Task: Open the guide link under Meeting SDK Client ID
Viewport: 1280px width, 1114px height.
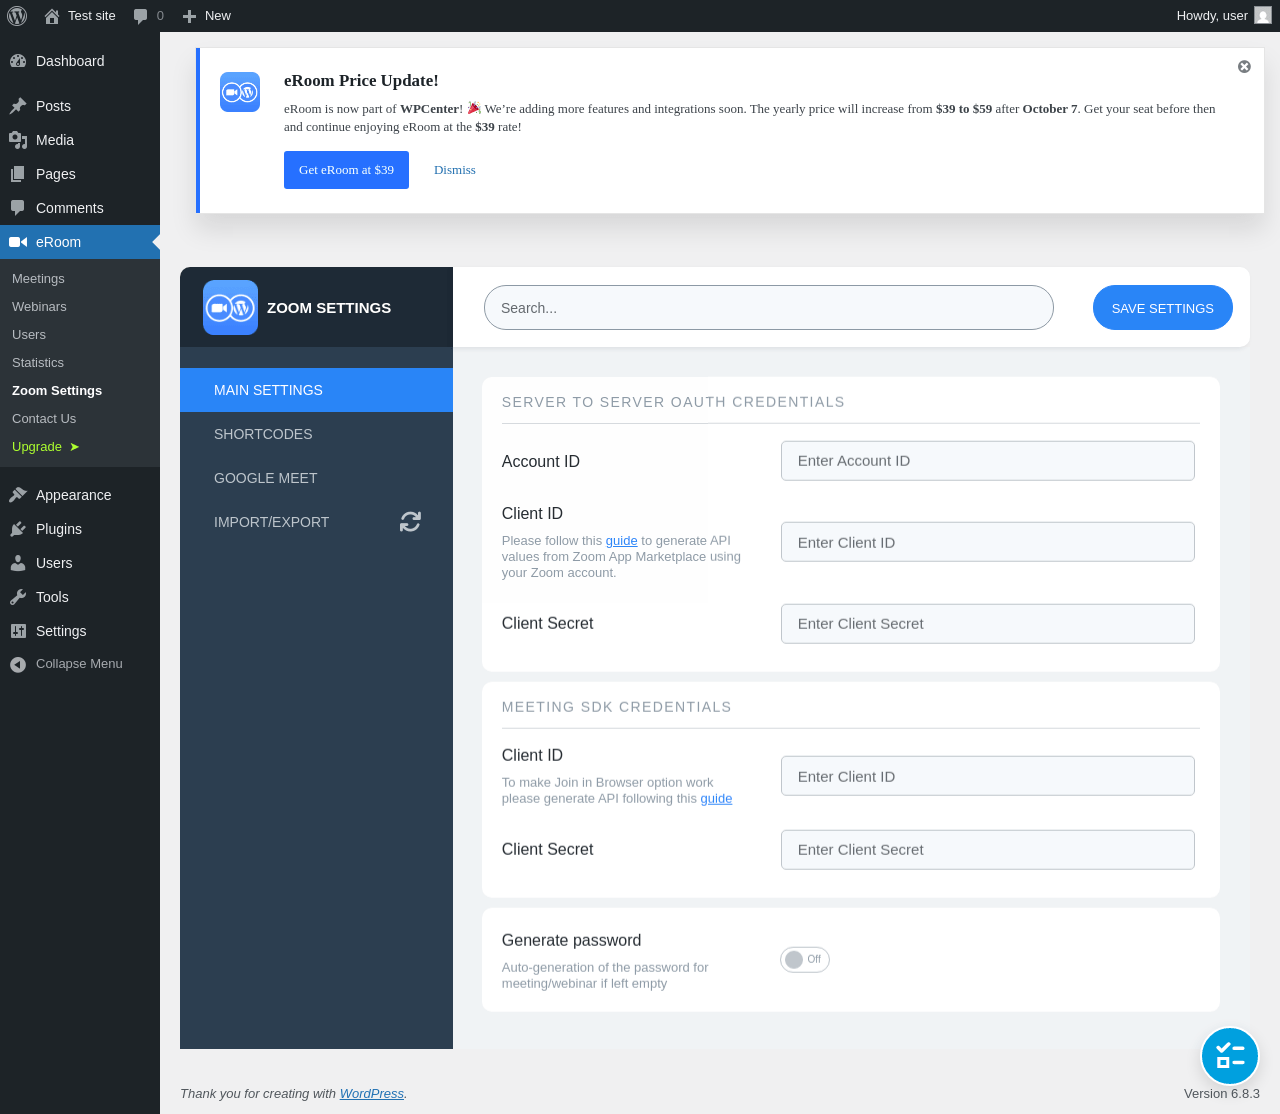Action: [716, 799]
